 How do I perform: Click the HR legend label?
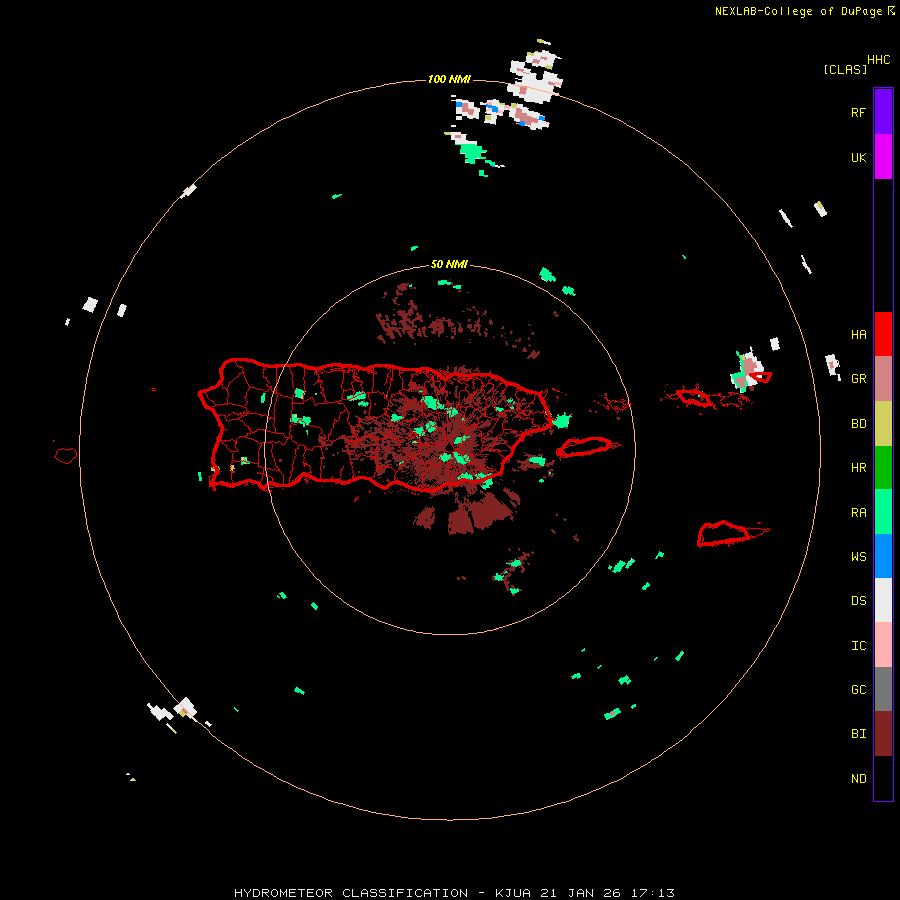click(x=858, y=468)
